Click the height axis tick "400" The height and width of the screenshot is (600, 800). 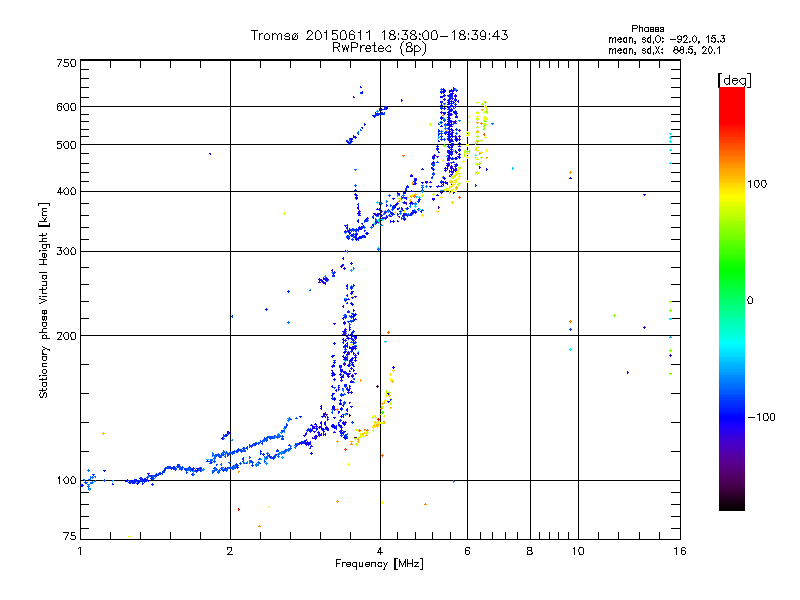pos(66,191)
